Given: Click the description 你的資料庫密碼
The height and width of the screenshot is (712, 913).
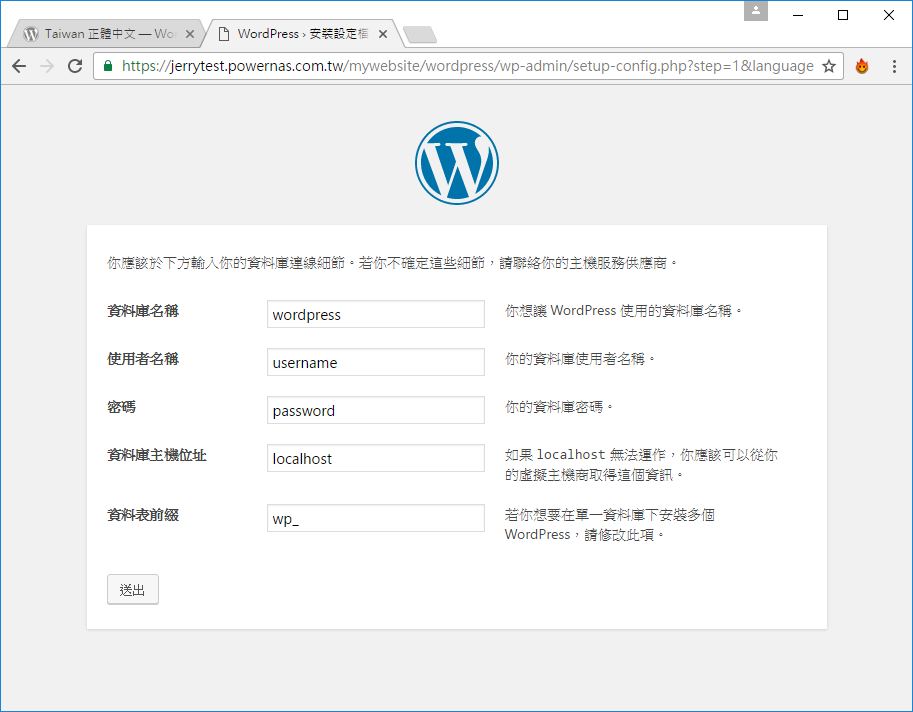Looking at the screenshot, I should click(x=559, y=407).
